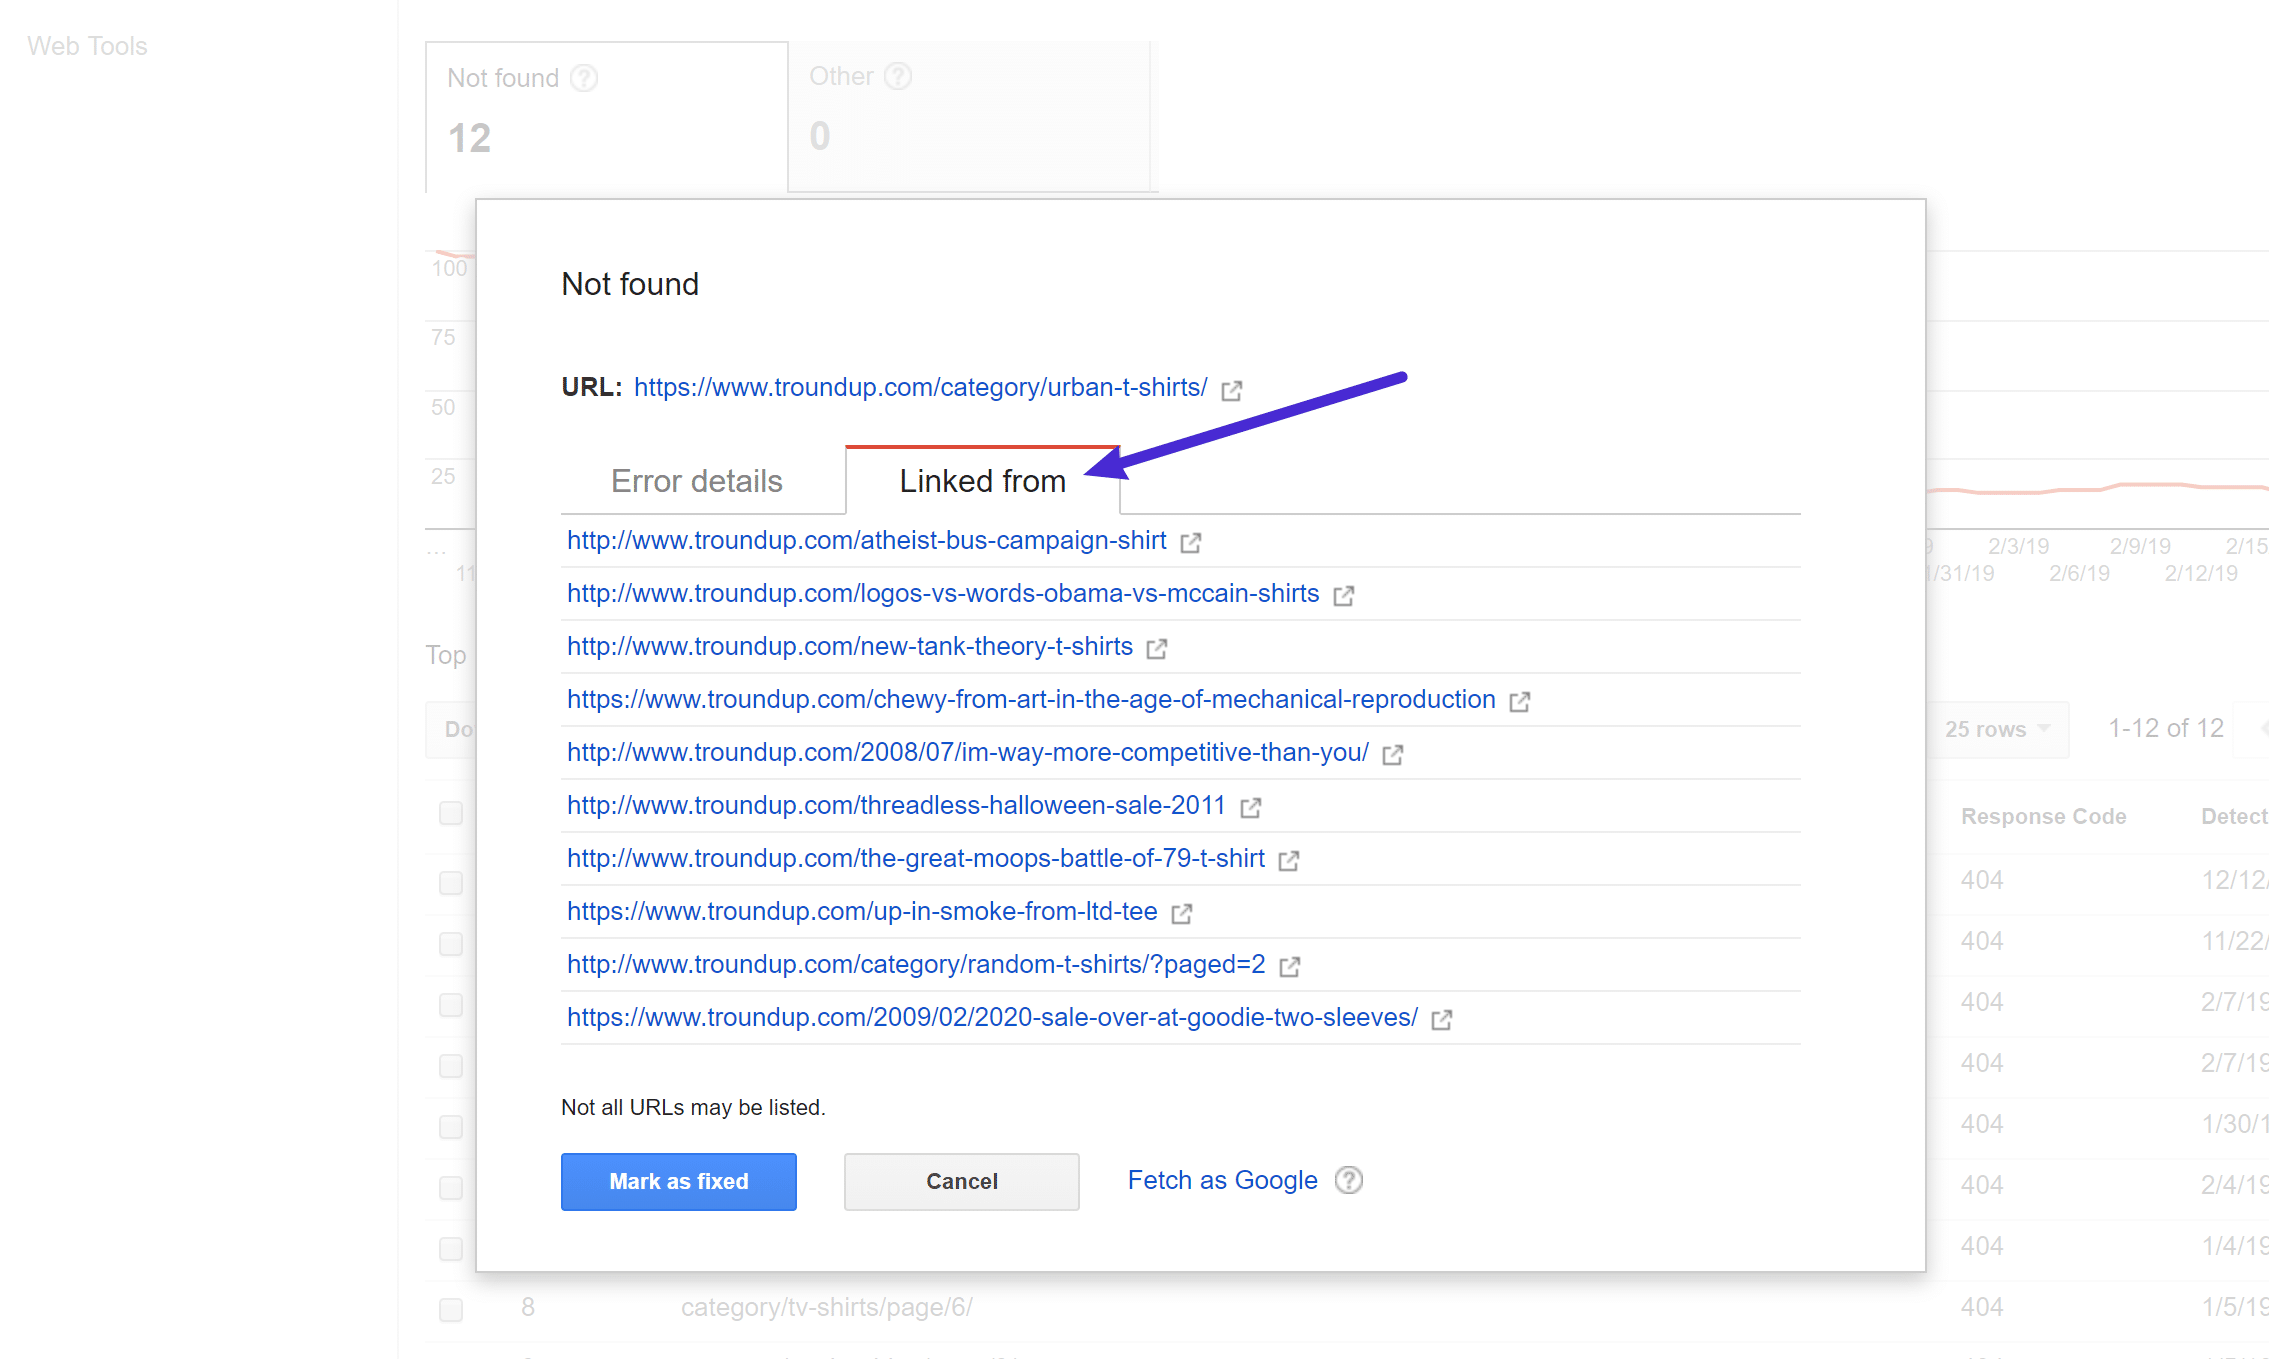Image resolution: width=2269 pixels, height=1359 pixels.
Task: Click external link icon for new-tank-theory-t-shirts
Action: tap(1158, 647)
